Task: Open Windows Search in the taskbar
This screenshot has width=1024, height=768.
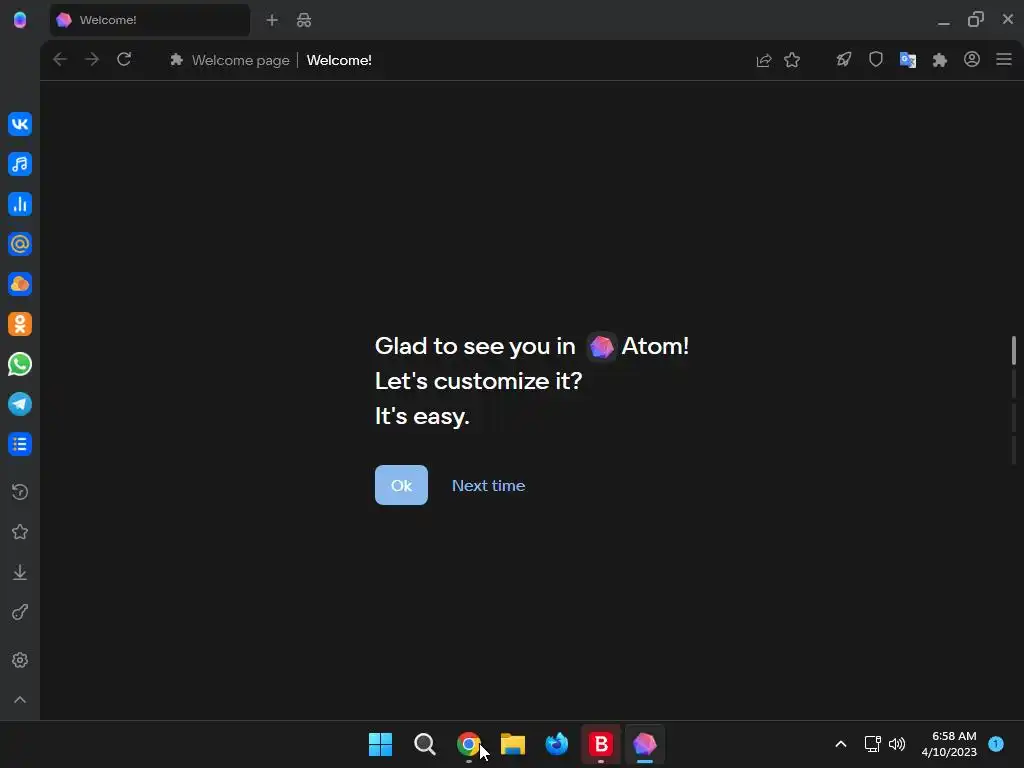Action: tap(424, 744)
